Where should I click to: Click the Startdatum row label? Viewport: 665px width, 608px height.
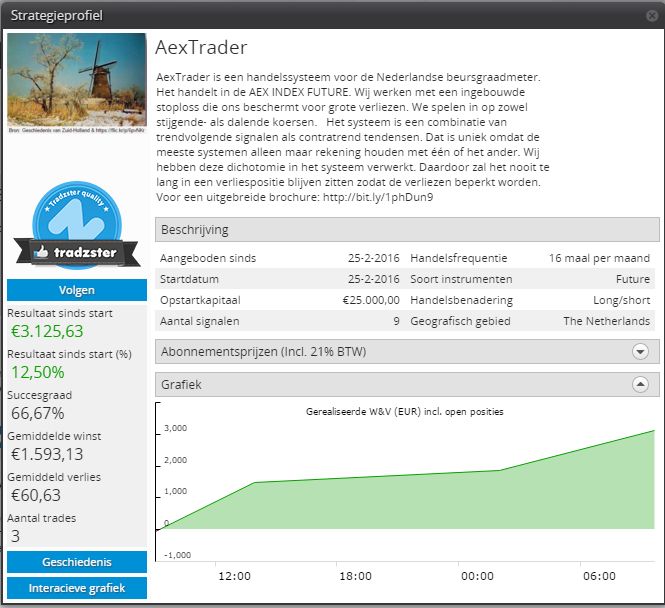click(x=189, y=279)
